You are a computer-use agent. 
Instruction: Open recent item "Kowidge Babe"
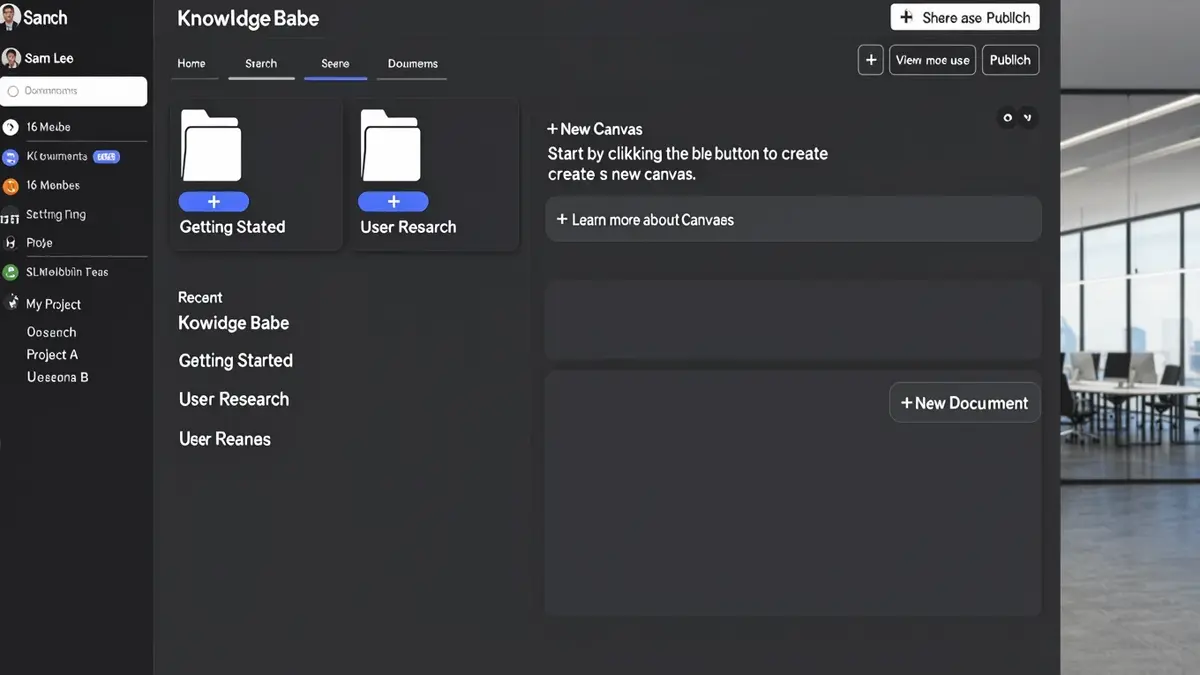[234, 323]
